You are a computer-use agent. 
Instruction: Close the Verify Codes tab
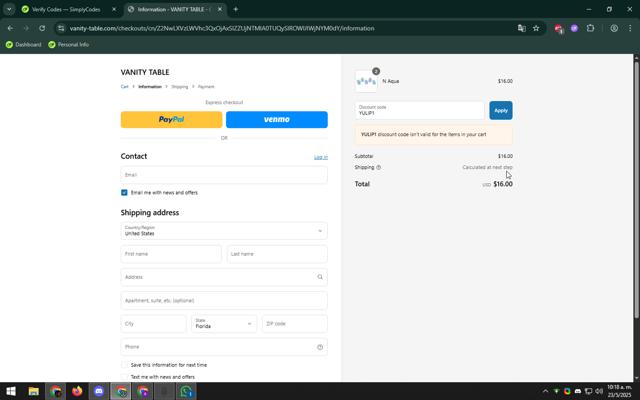coord(114,9)
